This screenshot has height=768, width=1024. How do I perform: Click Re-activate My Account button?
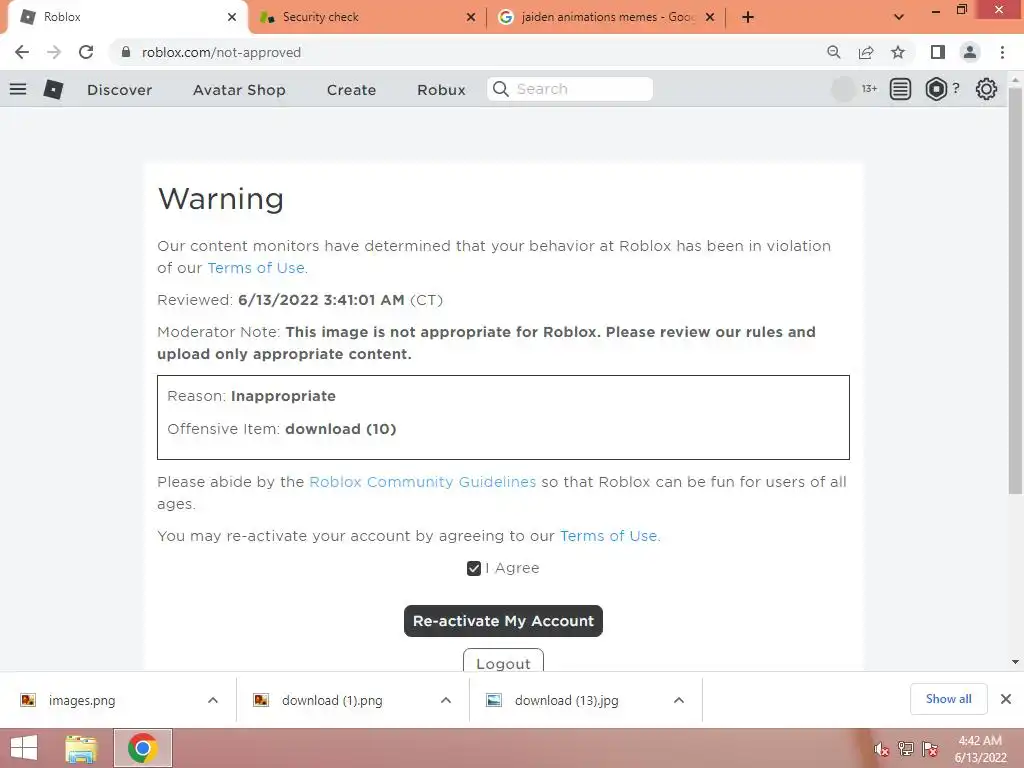pyautogui.click(x=504, y=621)
